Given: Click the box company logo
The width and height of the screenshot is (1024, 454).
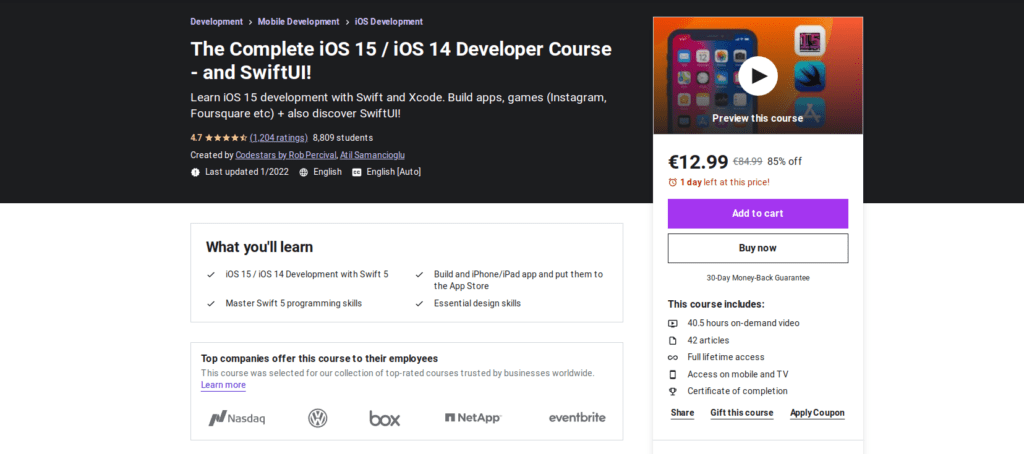Looking at the screenshot, I should coord(385,418).
